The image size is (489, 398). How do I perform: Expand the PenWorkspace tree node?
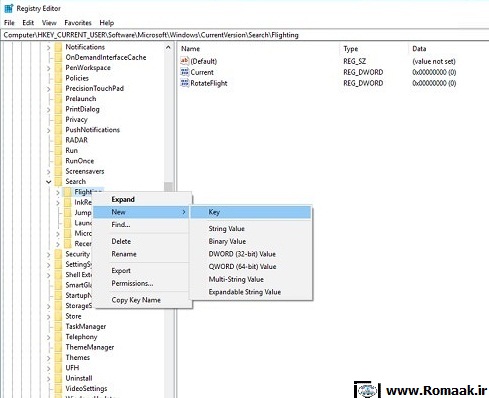(49, 68)
